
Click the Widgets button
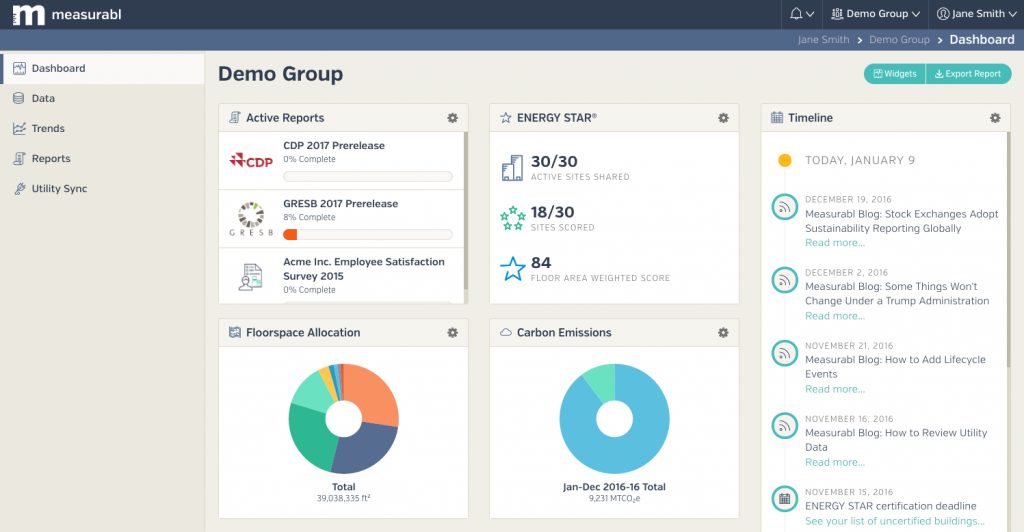[x=895, y=74]
